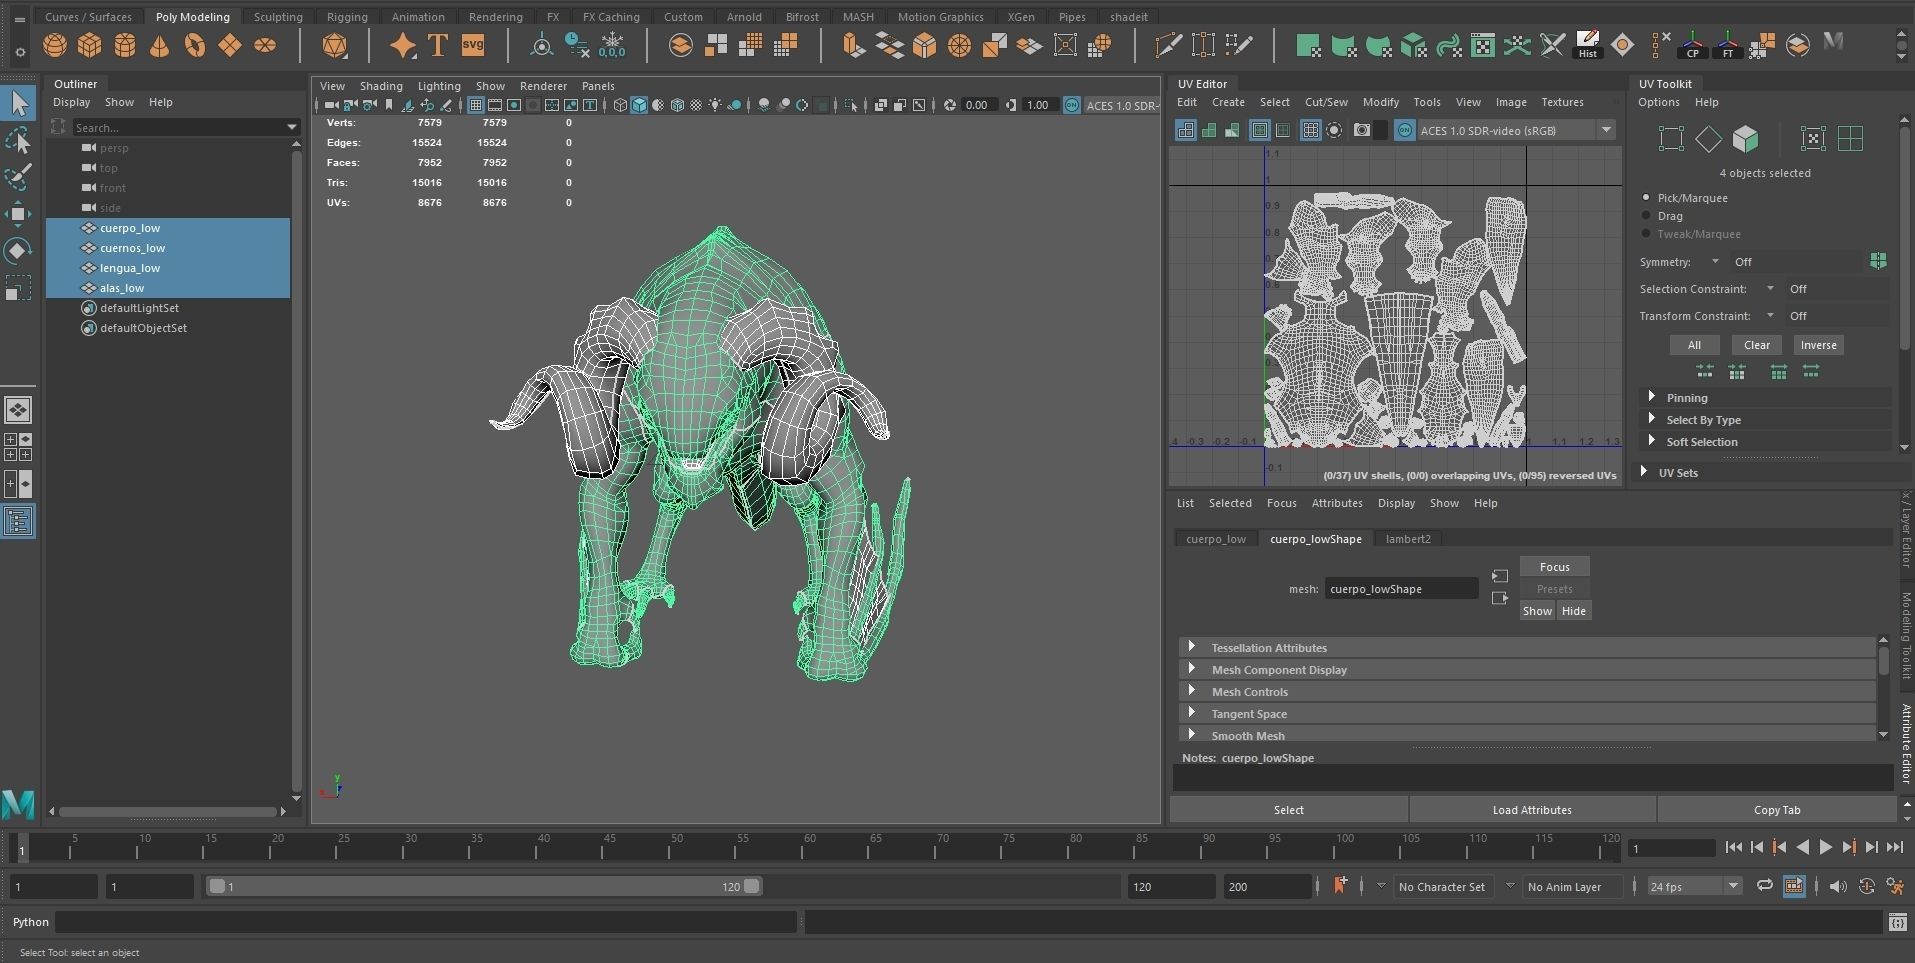Click the Hist delete history icon
This screenshot has width=1915, height=963.
coord(1587,46)
